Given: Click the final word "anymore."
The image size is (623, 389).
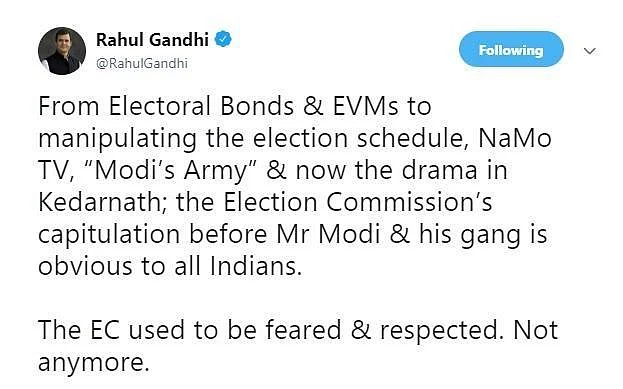Looking at the screenshot, I should [x=94, y=363].
